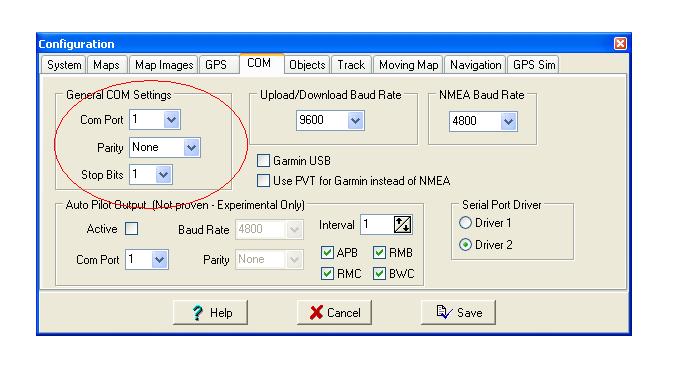Viewport: 680px width, 371px height.
Task: Check Use PVT for Garmin instead of NMEA
Action: tap(264, 181)
